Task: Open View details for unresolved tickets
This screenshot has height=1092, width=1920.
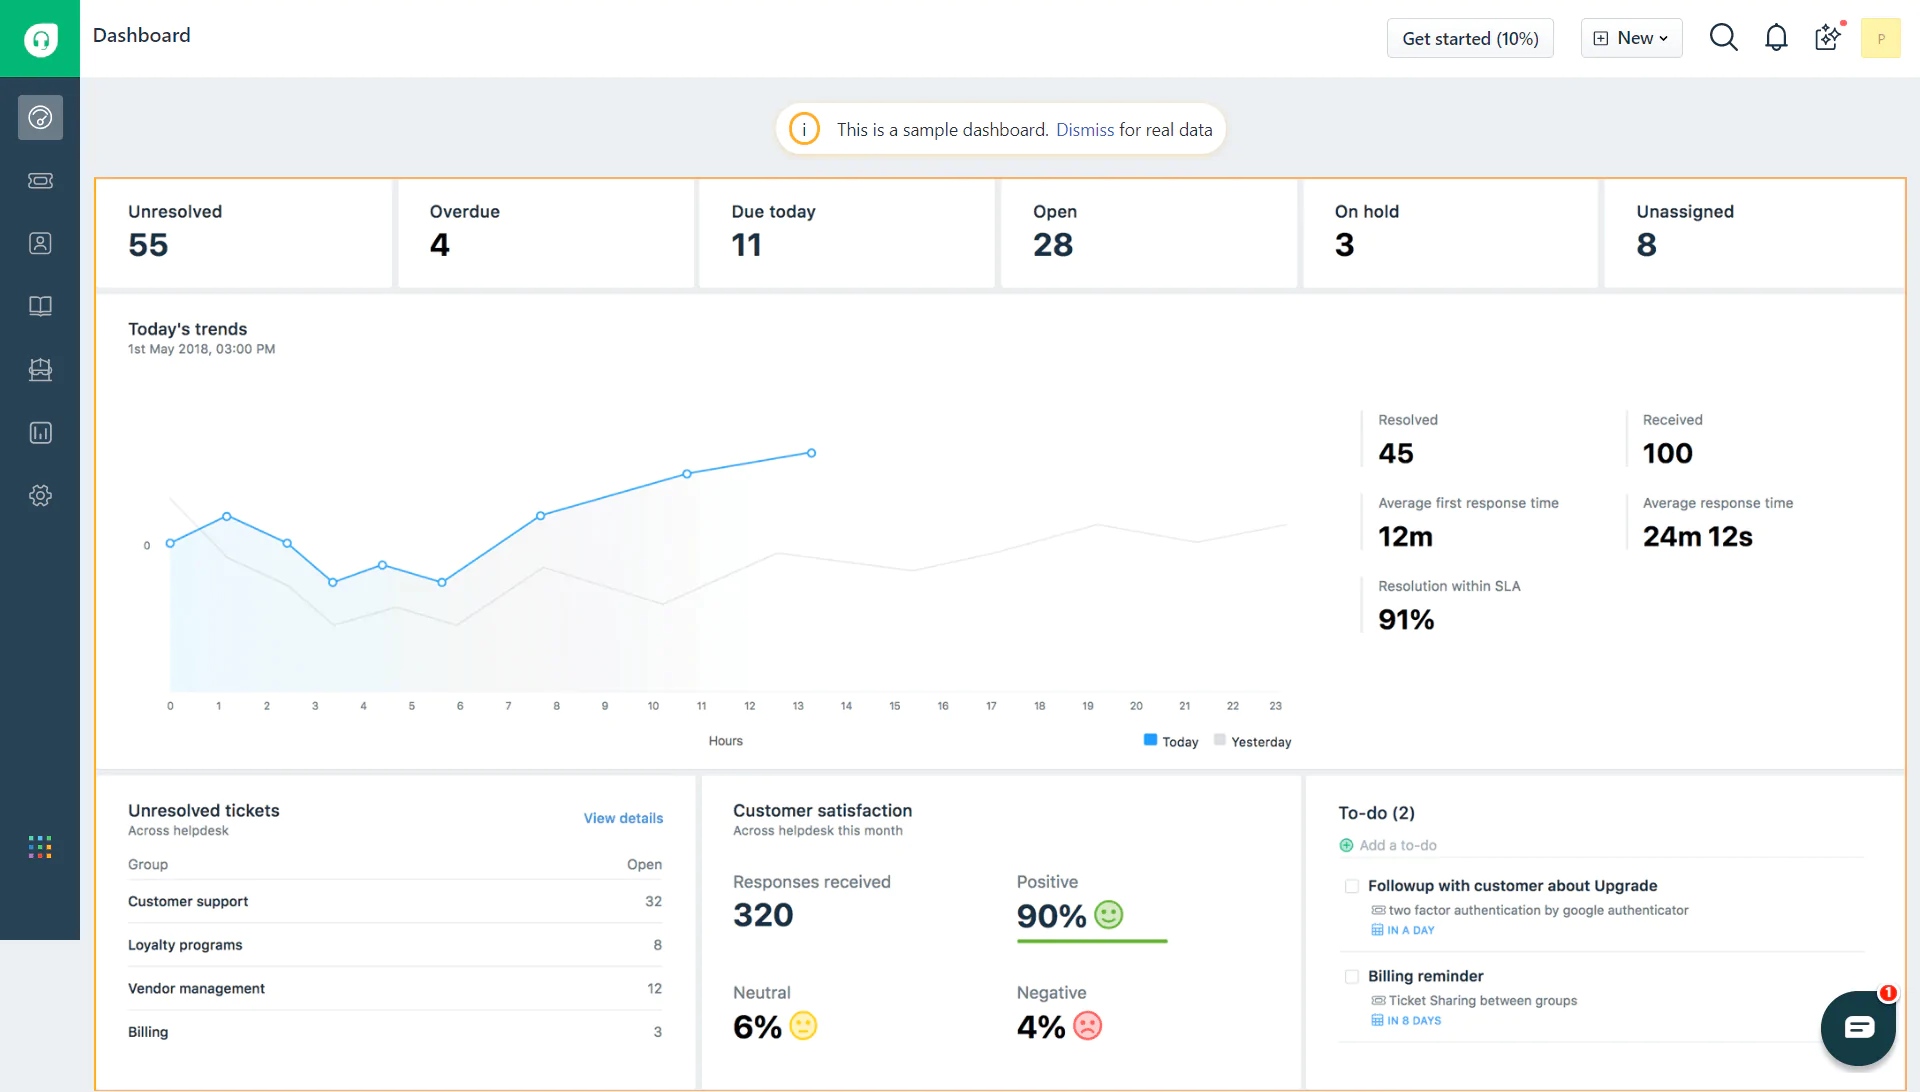Action: click(x=623, y=818)
